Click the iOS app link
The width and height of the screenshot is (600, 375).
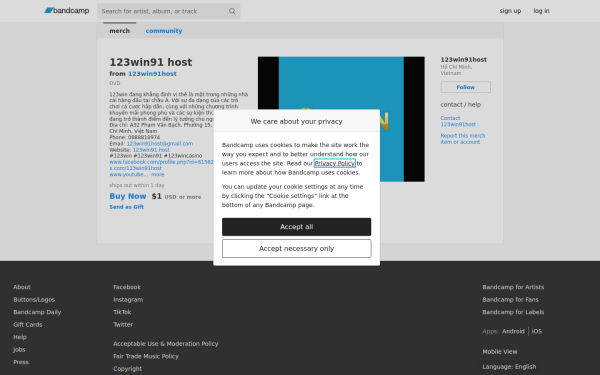536,331
